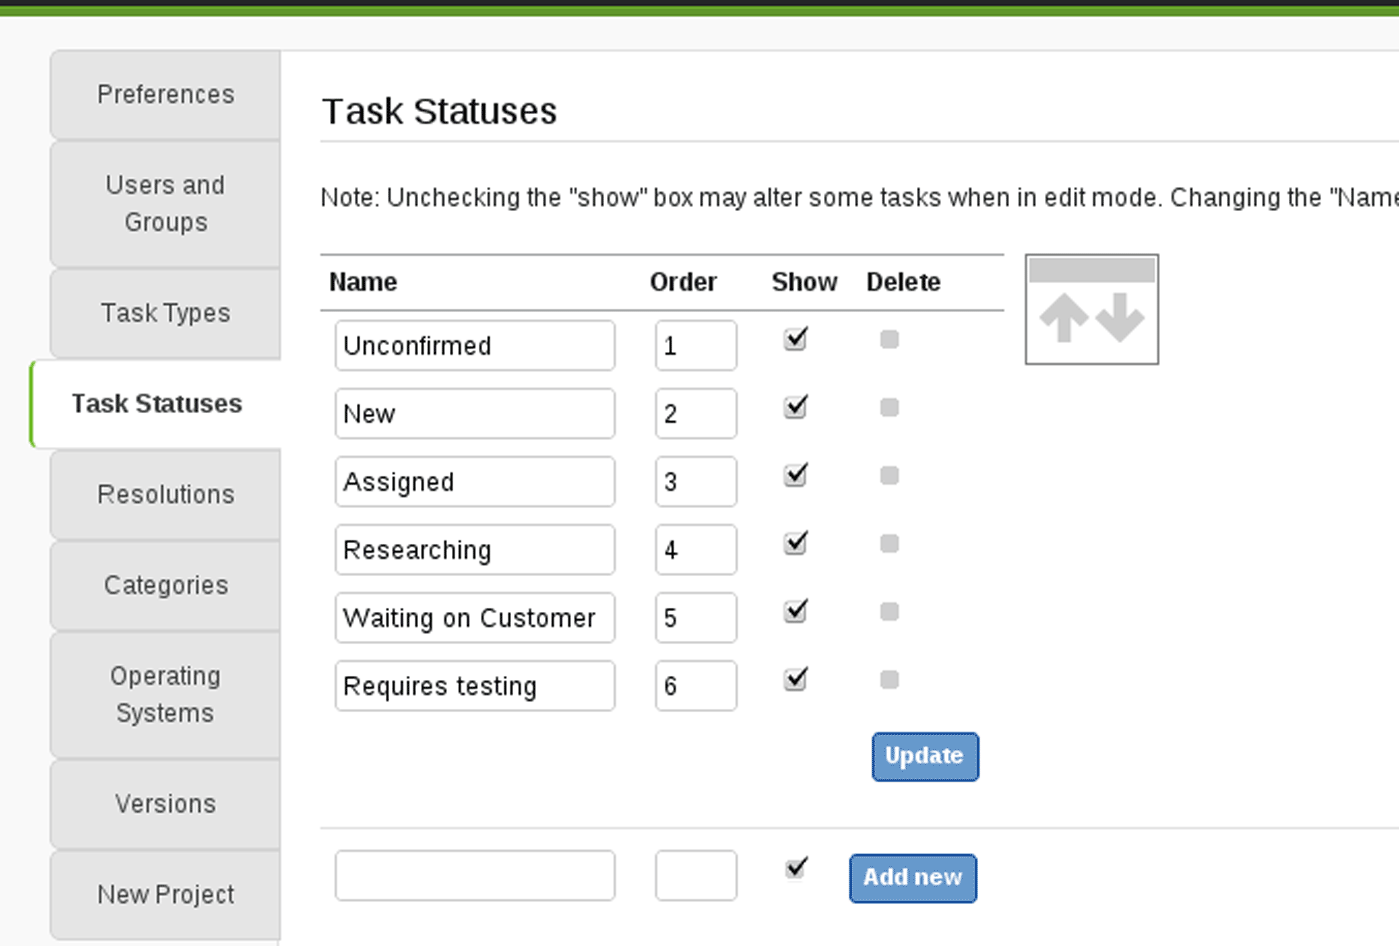
Task: Go to the Task Types tab
Action: [166, 313]
